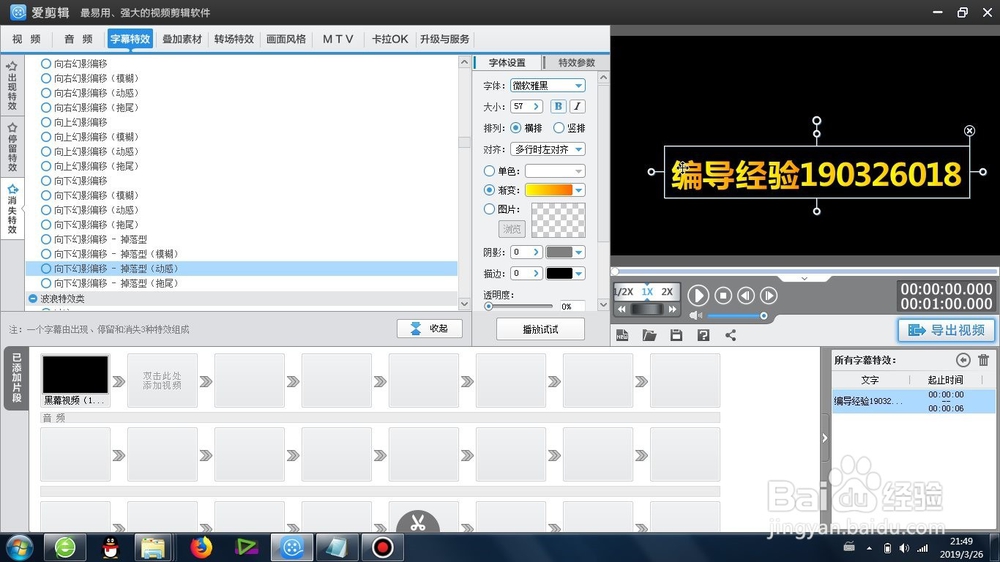Viewport: 1000px width, 562px height.
Task: Click the fast rewind double arrow in the speed control
Action: coord(622,309)
